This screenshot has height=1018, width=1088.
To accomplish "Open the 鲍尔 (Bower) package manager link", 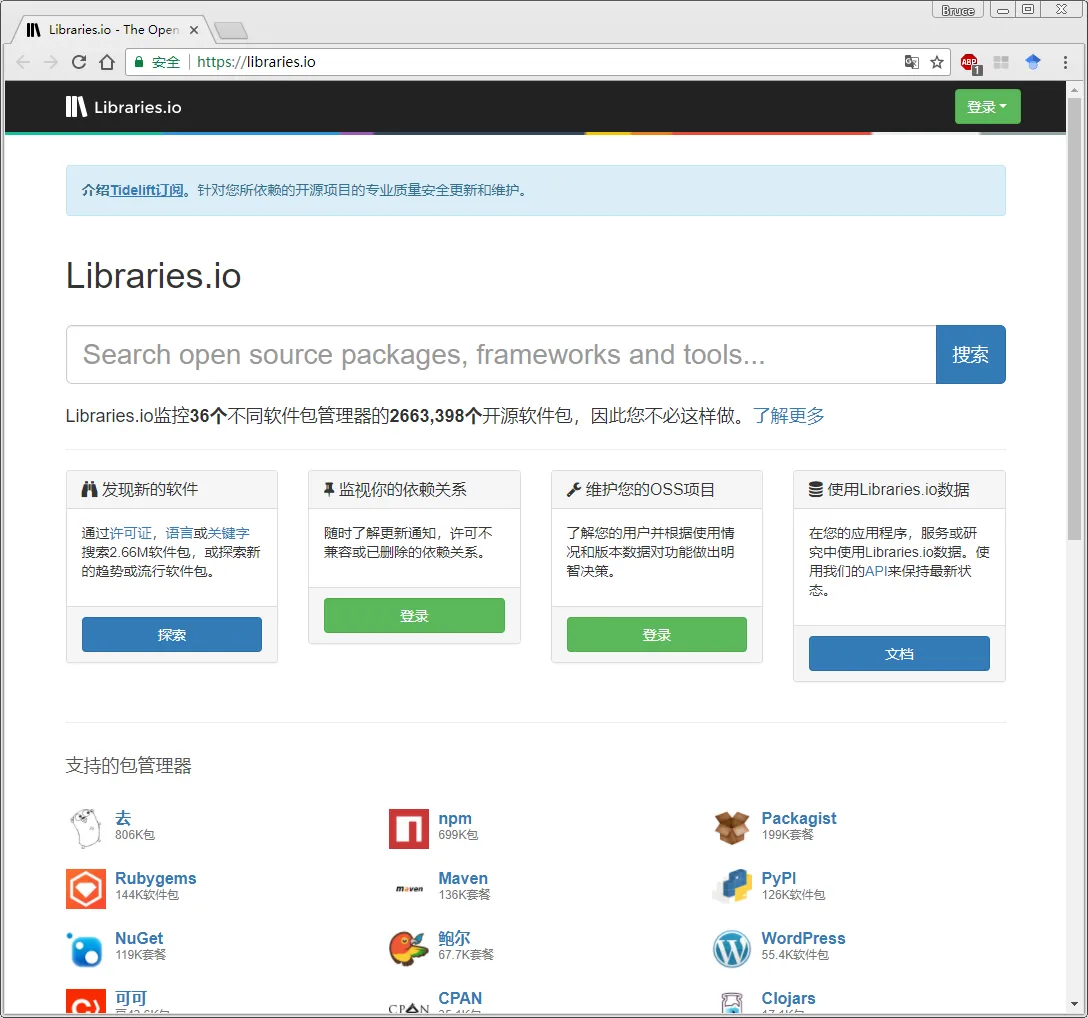I will [454, 938].
